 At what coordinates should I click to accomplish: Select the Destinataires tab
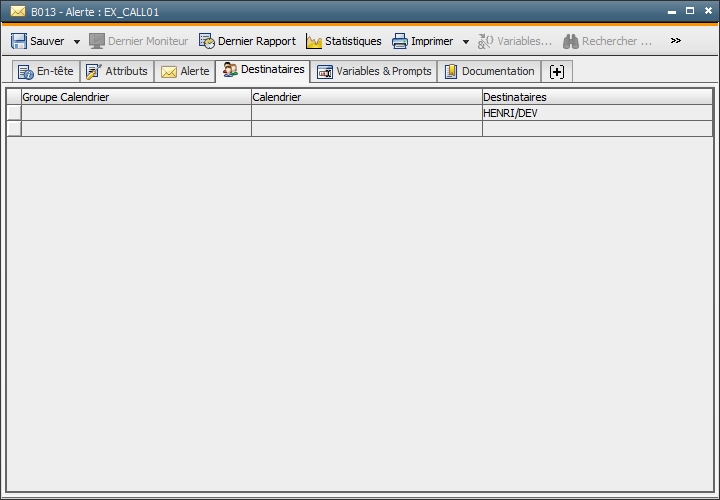(263, 70)
